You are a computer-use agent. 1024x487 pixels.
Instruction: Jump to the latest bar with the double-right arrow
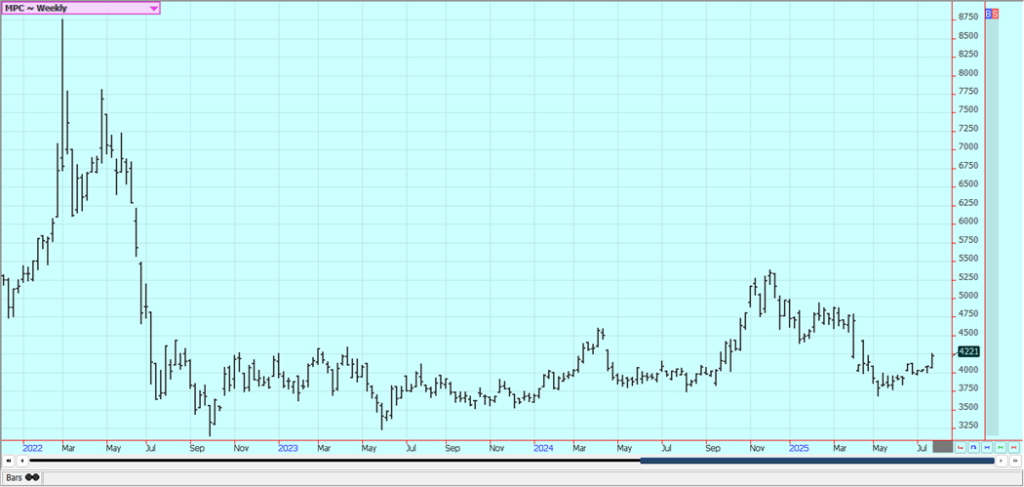click(x=1015, y=461)
